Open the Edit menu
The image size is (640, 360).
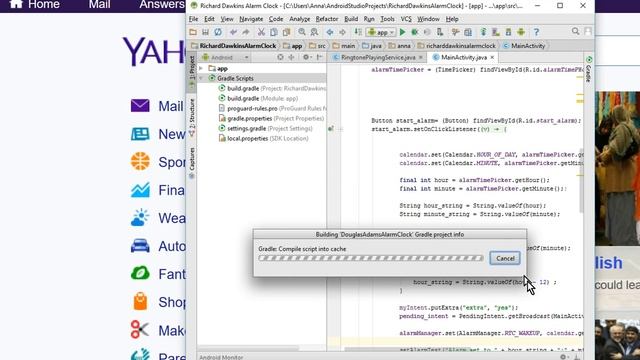pos(209,19)
